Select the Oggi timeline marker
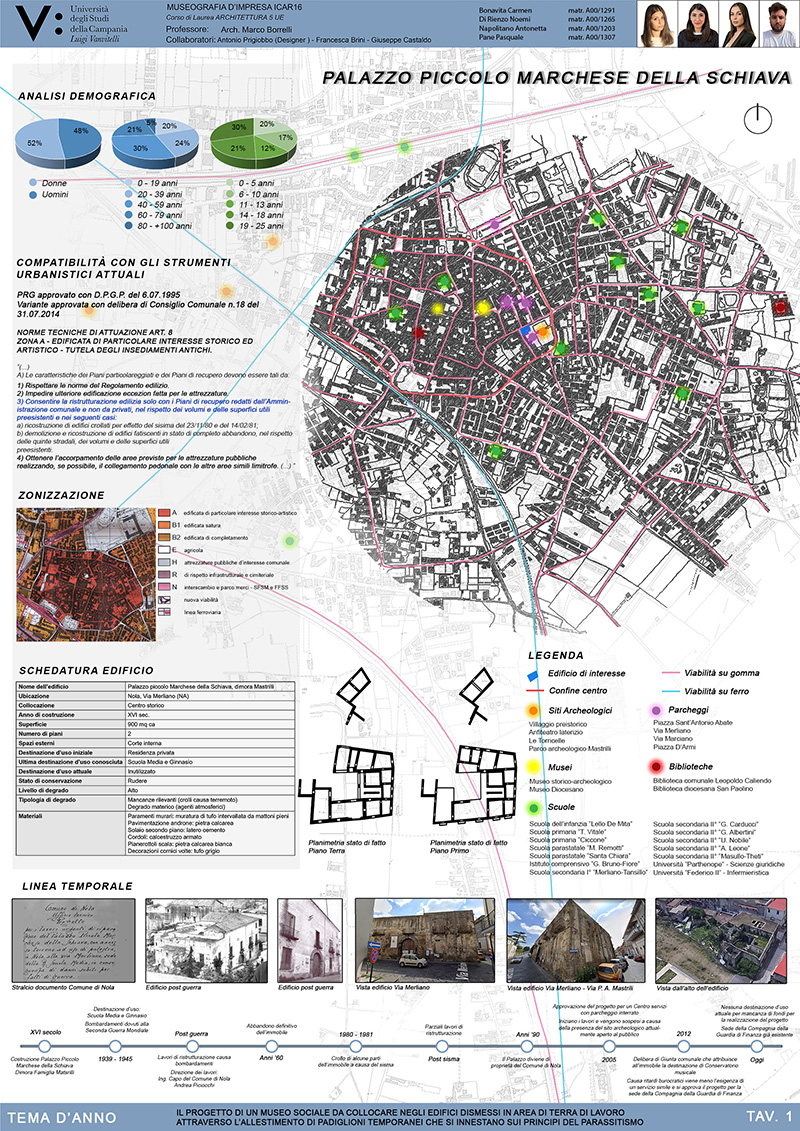 756,1046
